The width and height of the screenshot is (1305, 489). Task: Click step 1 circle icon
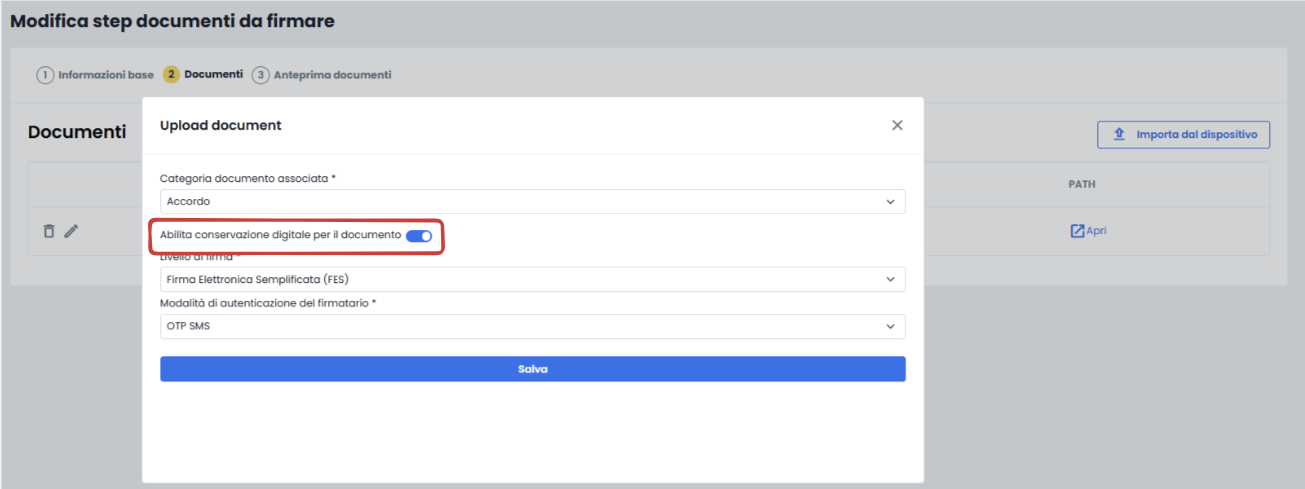click(x=45, y=75)
